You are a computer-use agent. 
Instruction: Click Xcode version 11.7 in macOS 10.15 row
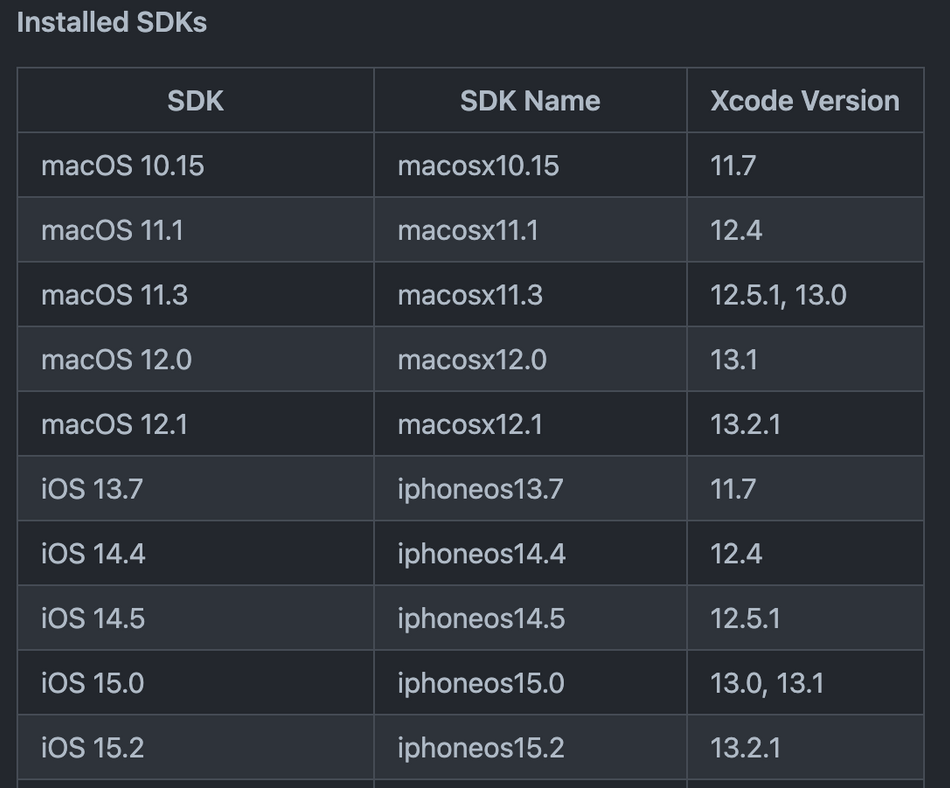coord(805,165)
